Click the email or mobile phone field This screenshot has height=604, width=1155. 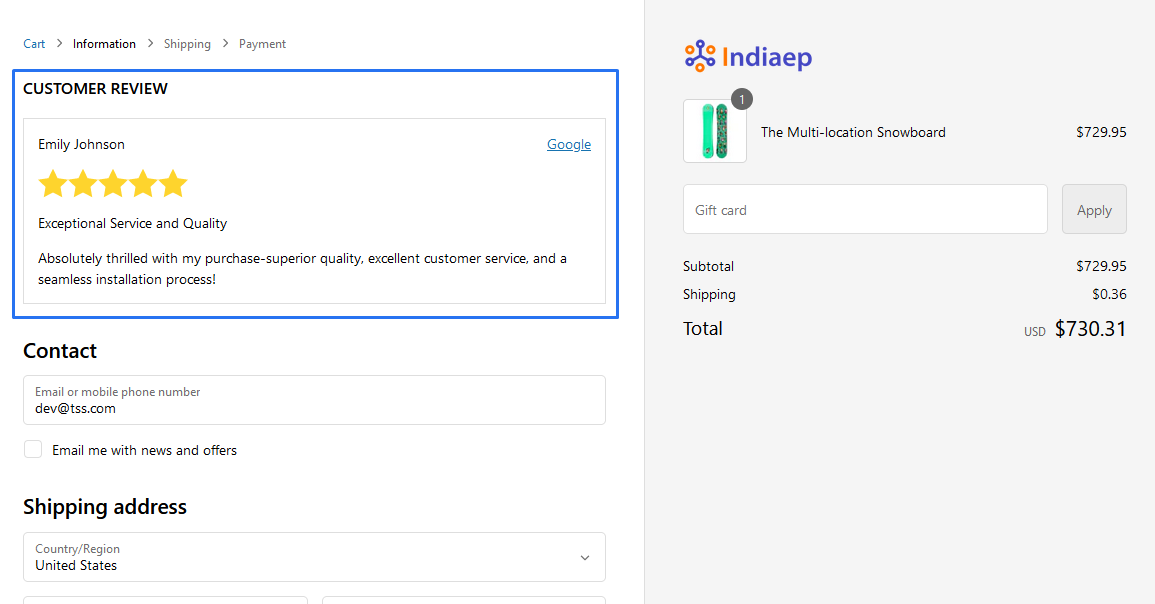313,400
